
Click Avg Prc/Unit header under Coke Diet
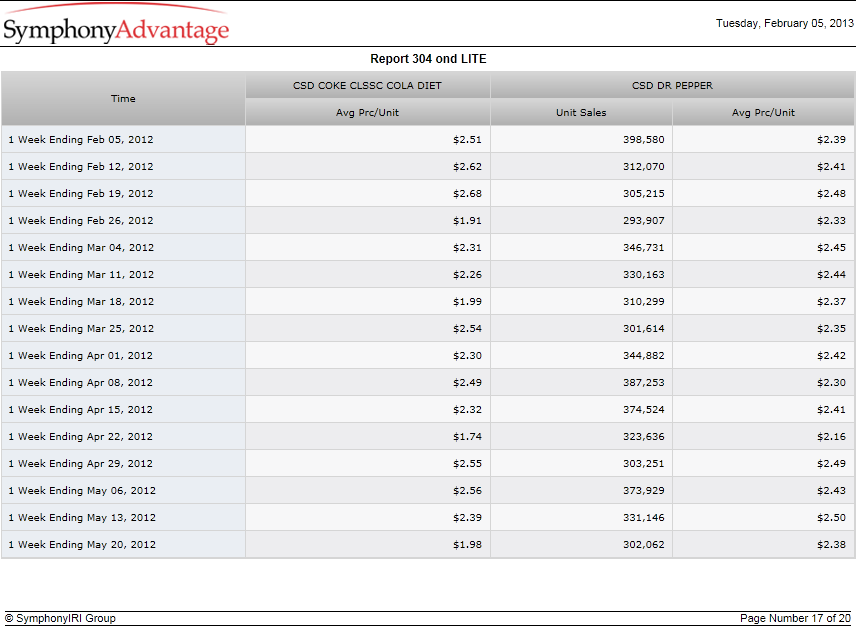367,112
